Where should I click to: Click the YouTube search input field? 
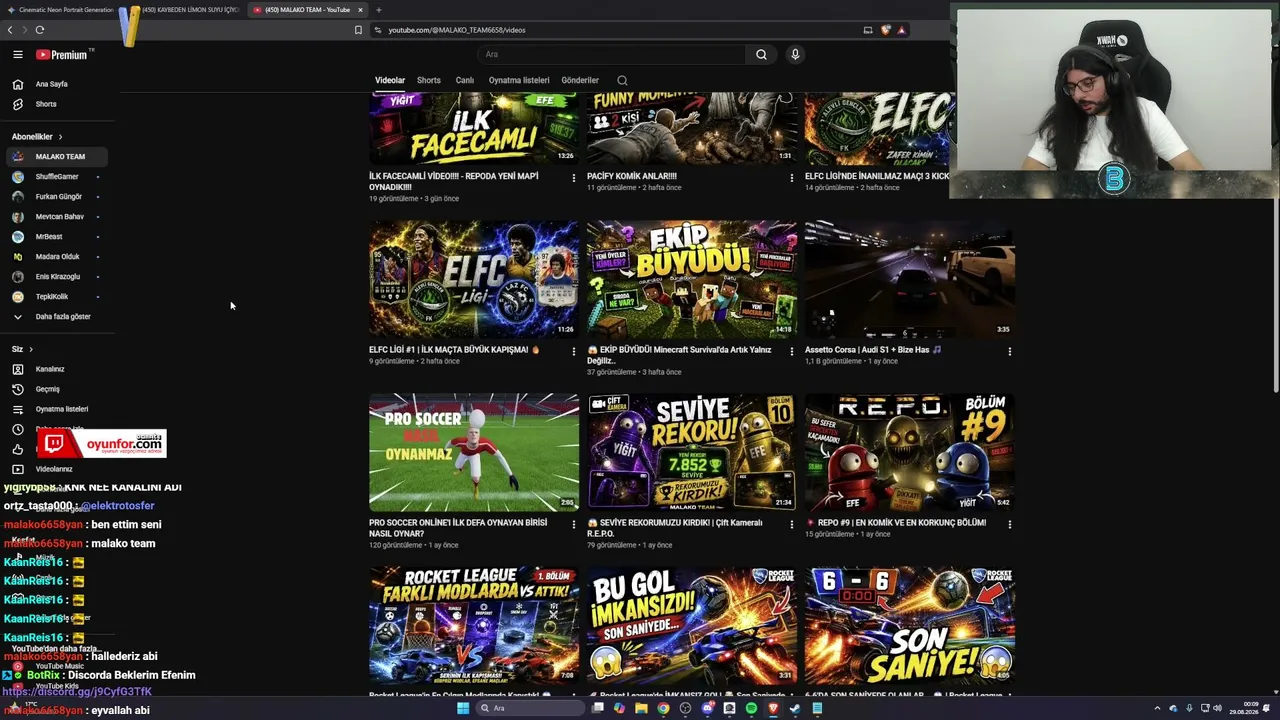(611, 55)
